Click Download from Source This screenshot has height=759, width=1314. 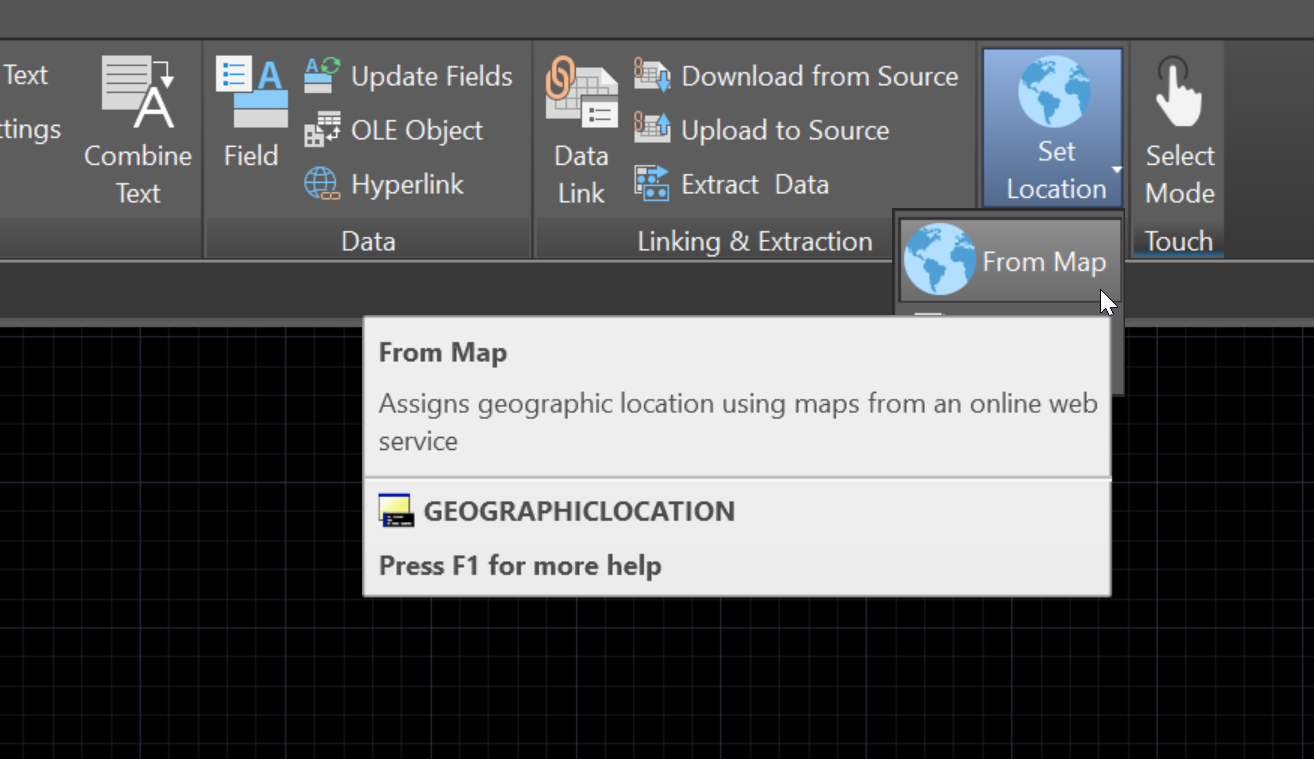(x=796, y=76)
